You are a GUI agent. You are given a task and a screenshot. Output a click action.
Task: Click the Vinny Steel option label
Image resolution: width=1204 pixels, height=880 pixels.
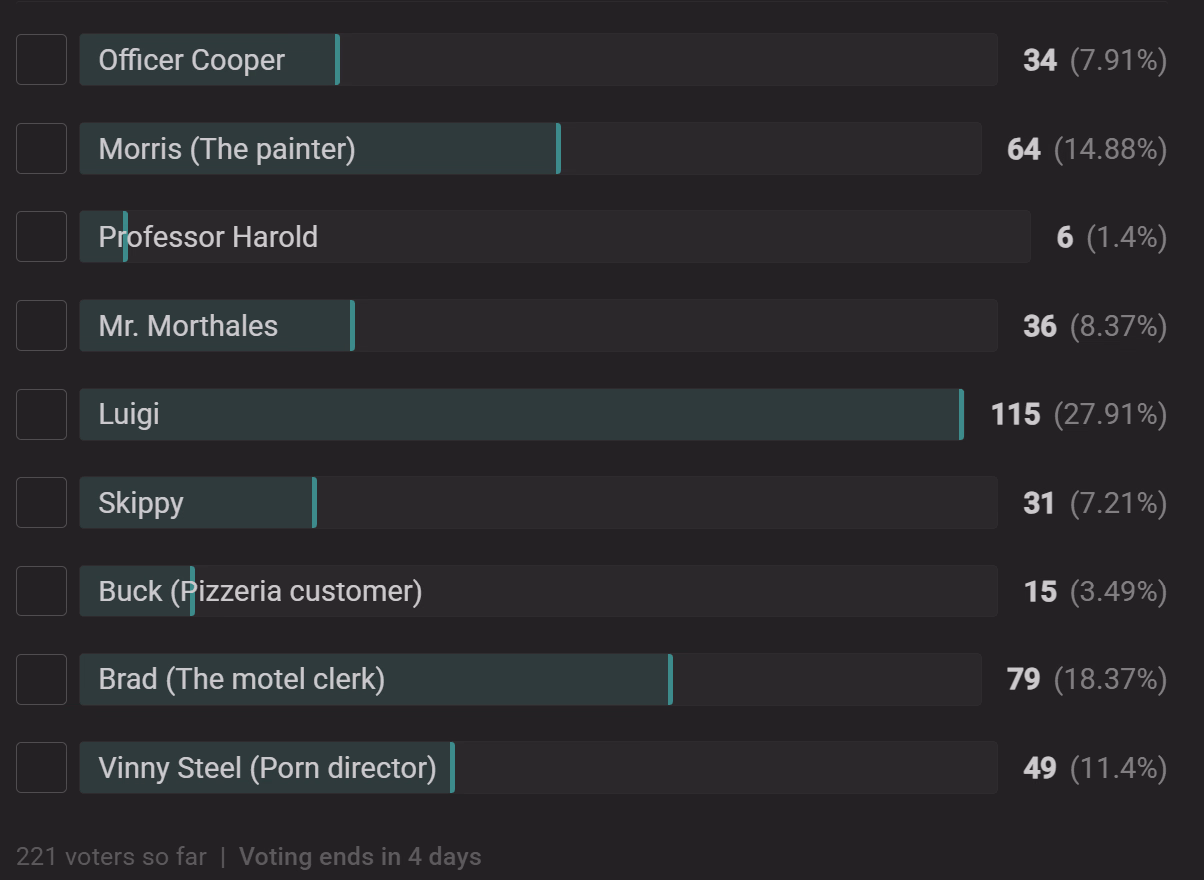click(267, 768)
